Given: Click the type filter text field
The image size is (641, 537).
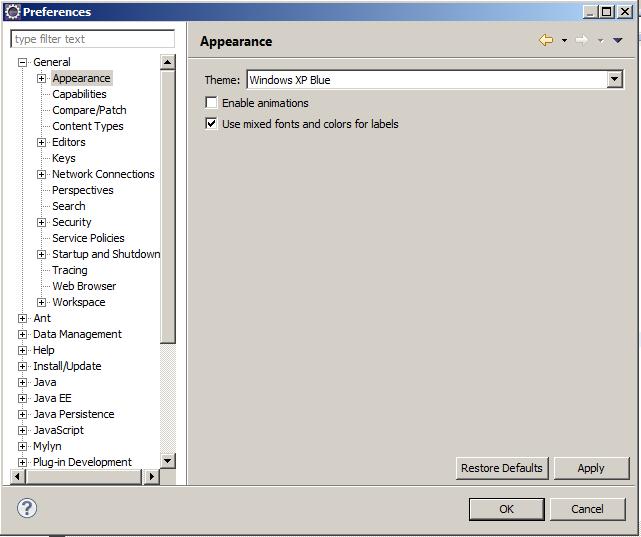Looking at the screenshot, I should (x=92, y=39).
